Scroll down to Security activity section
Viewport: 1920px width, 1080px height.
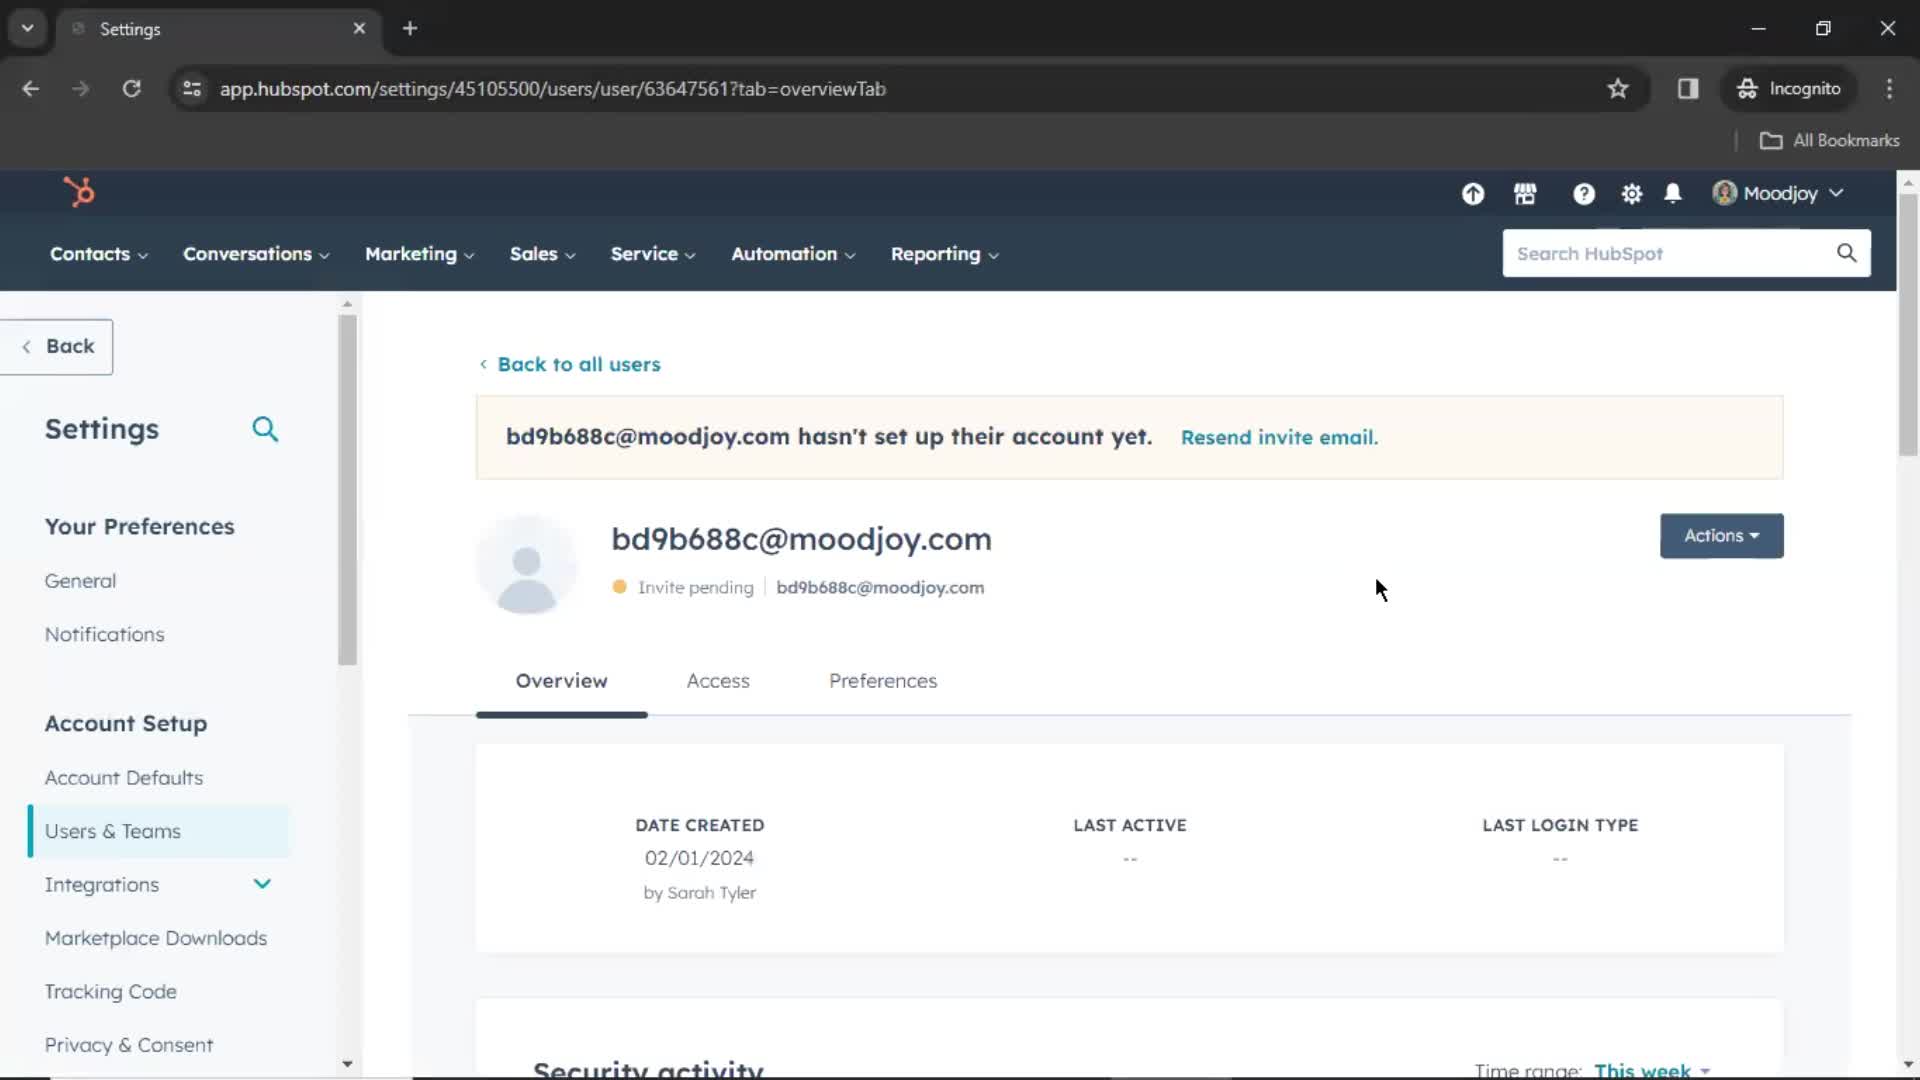649,1067
